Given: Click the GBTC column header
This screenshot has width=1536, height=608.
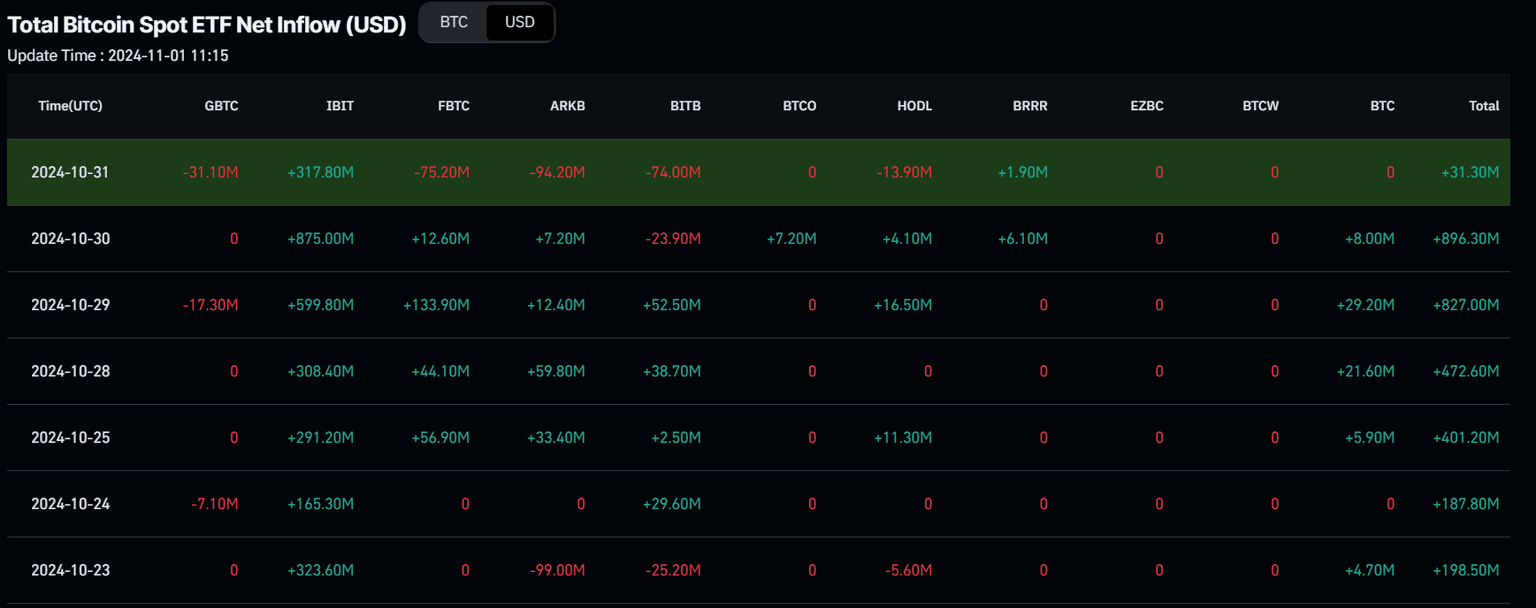Looking at the screenshot, I should coord(221,106).
